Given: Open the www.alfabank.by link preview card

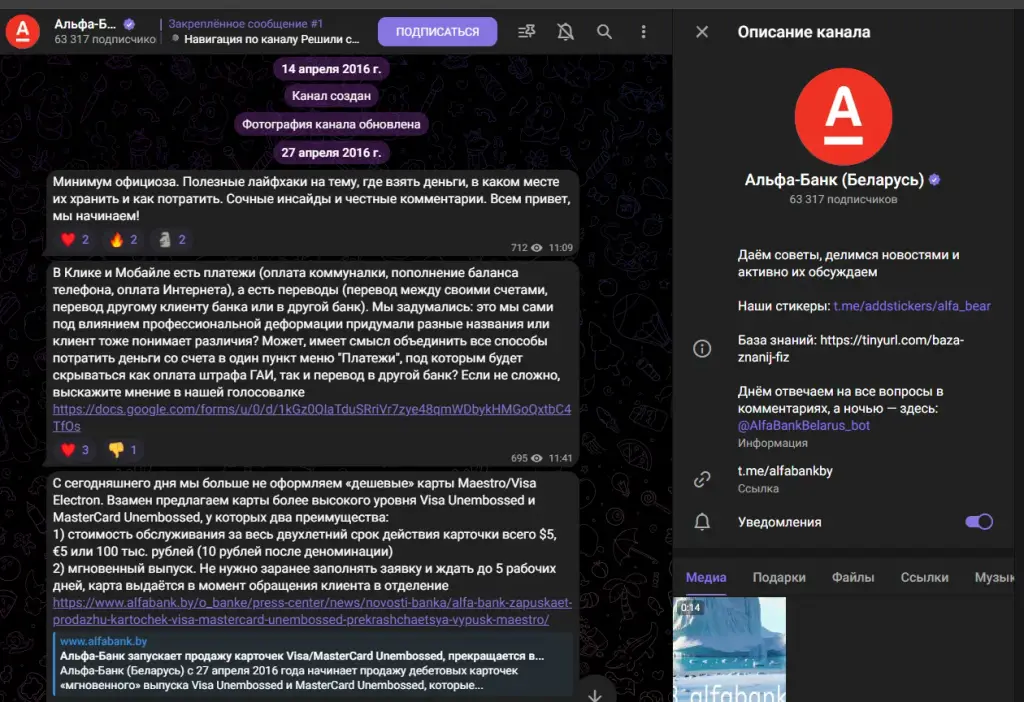Looking at the screenshot, I should point(313,663).
